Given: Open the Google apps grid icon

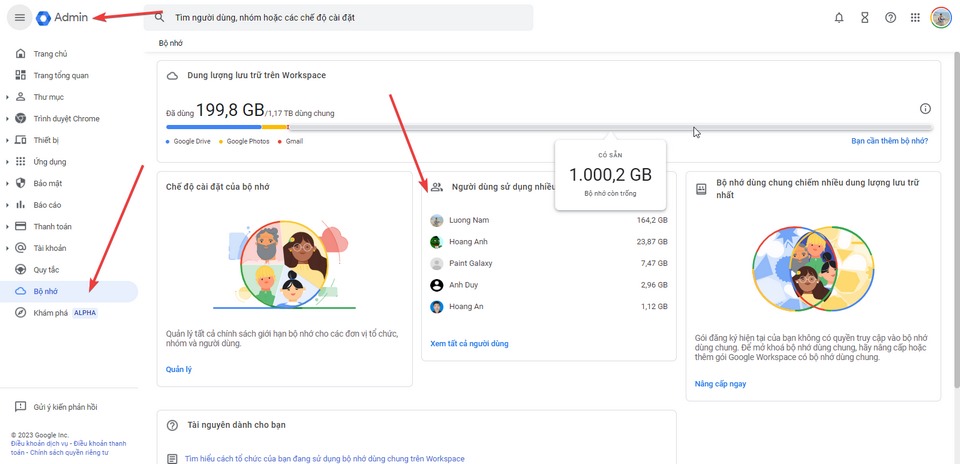Looking at the screenshot, I should 915,18.
